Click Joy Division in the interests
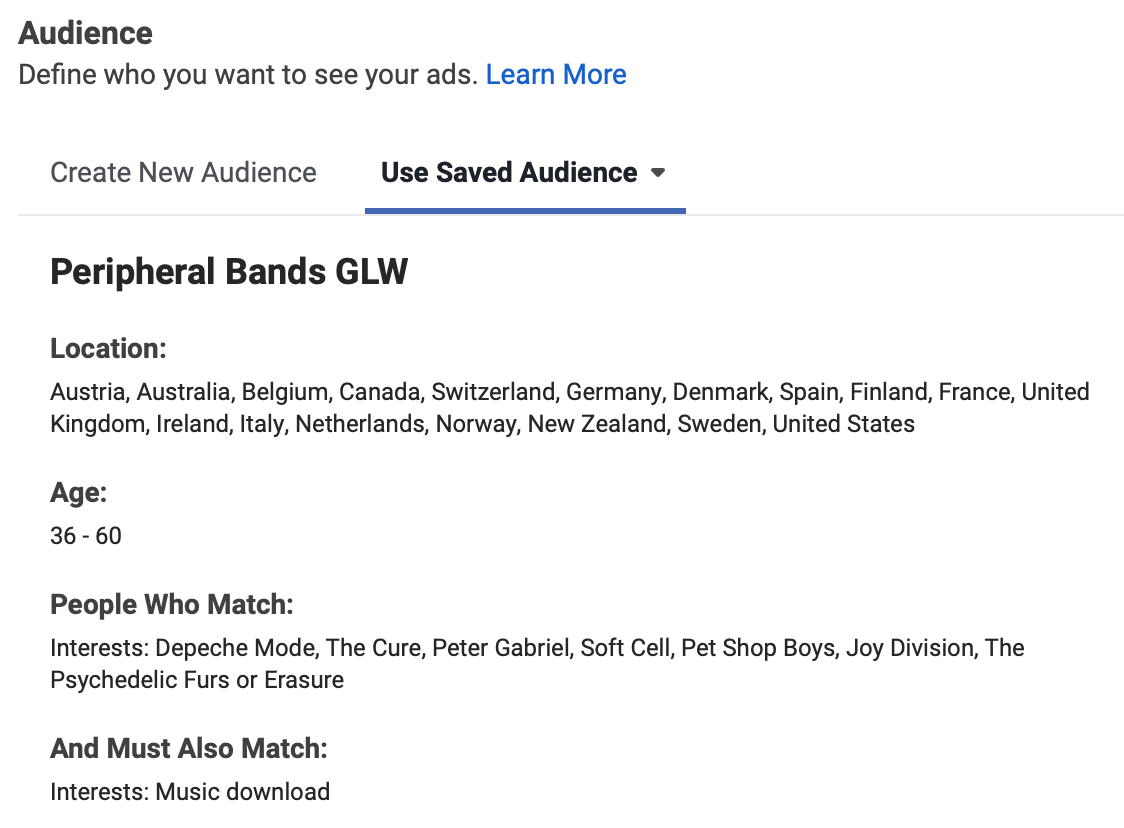Viewport: 1124px width, 828px height. pyautogui.click(x=910, y=649)
